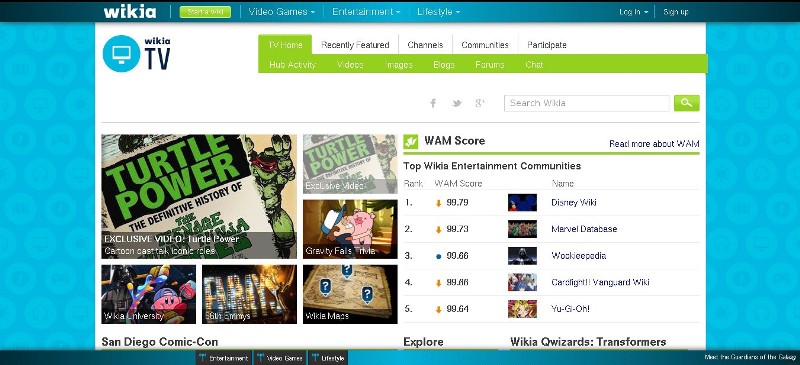
Task: Click the Search Wikia input field
Action: tap(587, 103)
